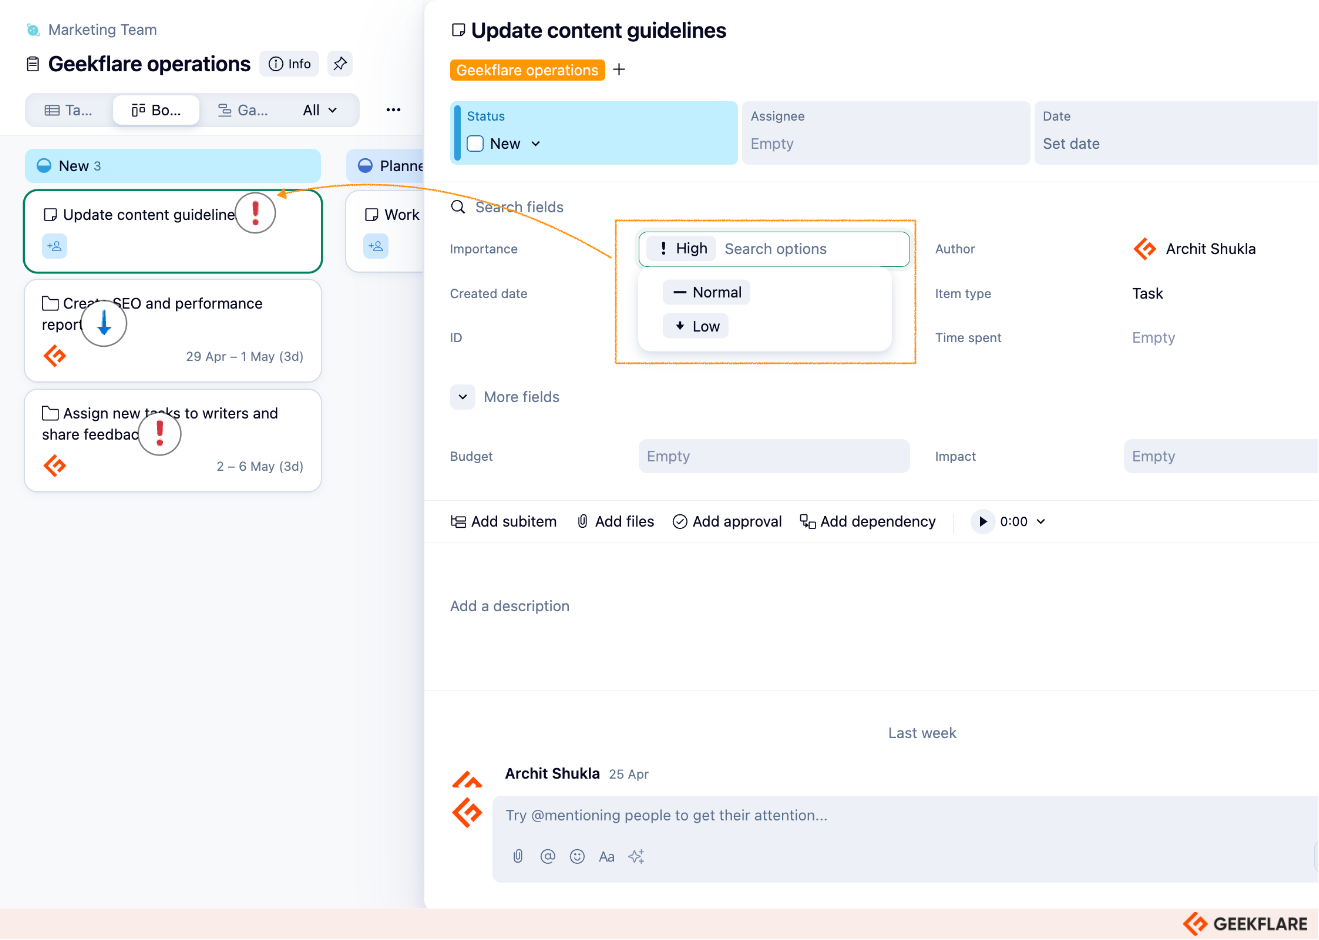The image size is (1319, 940).
Task: Start the time tracker play button
Action: pyautogui.click(x=983, y=522)
